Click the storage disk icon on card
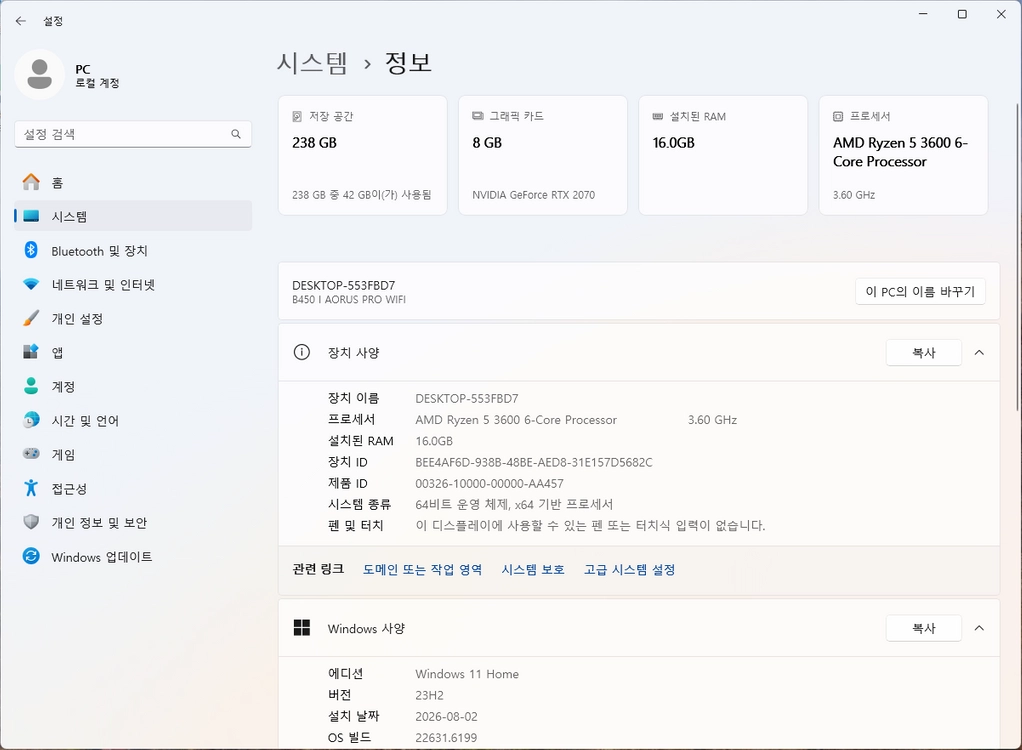 tap(297, 116)
